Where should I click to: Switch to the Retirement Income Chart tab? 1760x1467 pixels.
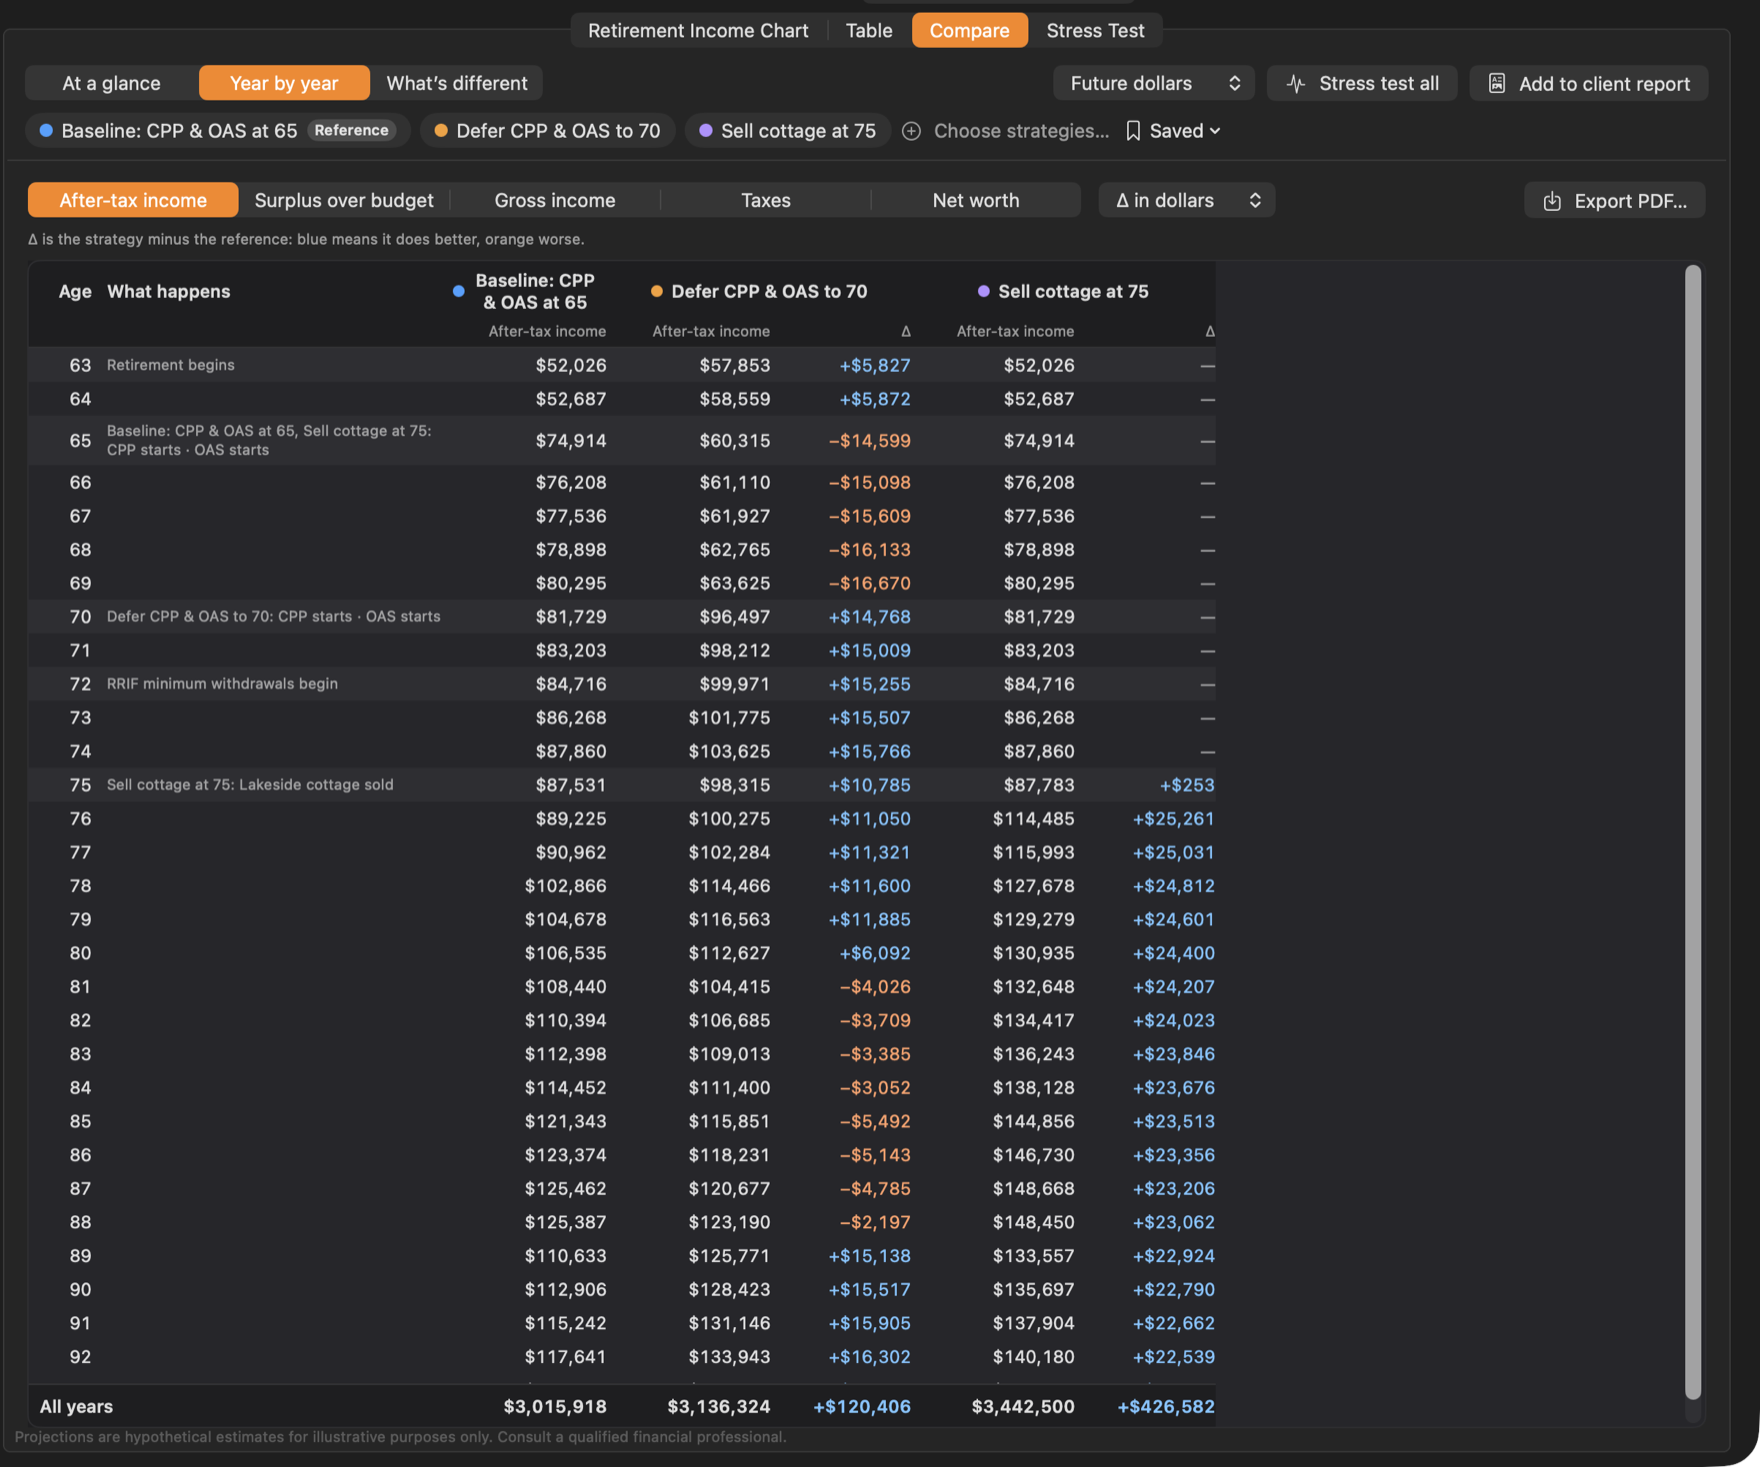coord(698,30)
